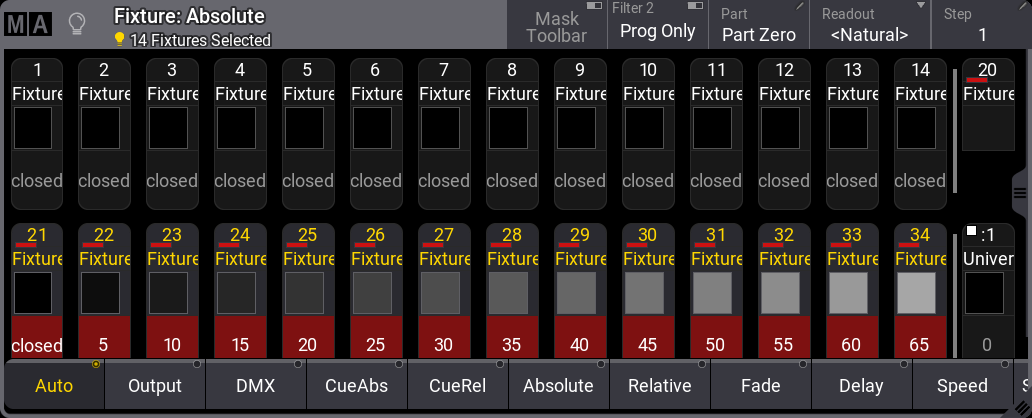Select the Auto layer tab
The image size is (1032, 418).
coord(54,386)
